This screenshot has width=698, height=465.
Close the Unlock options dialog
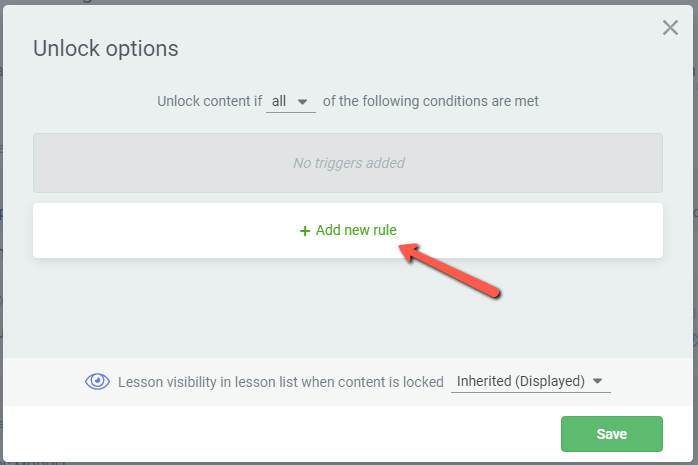point(670,28)
